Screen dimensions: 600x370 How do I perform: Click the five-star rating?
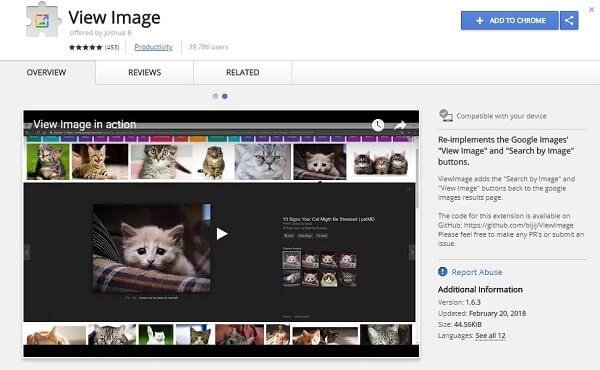86,47
